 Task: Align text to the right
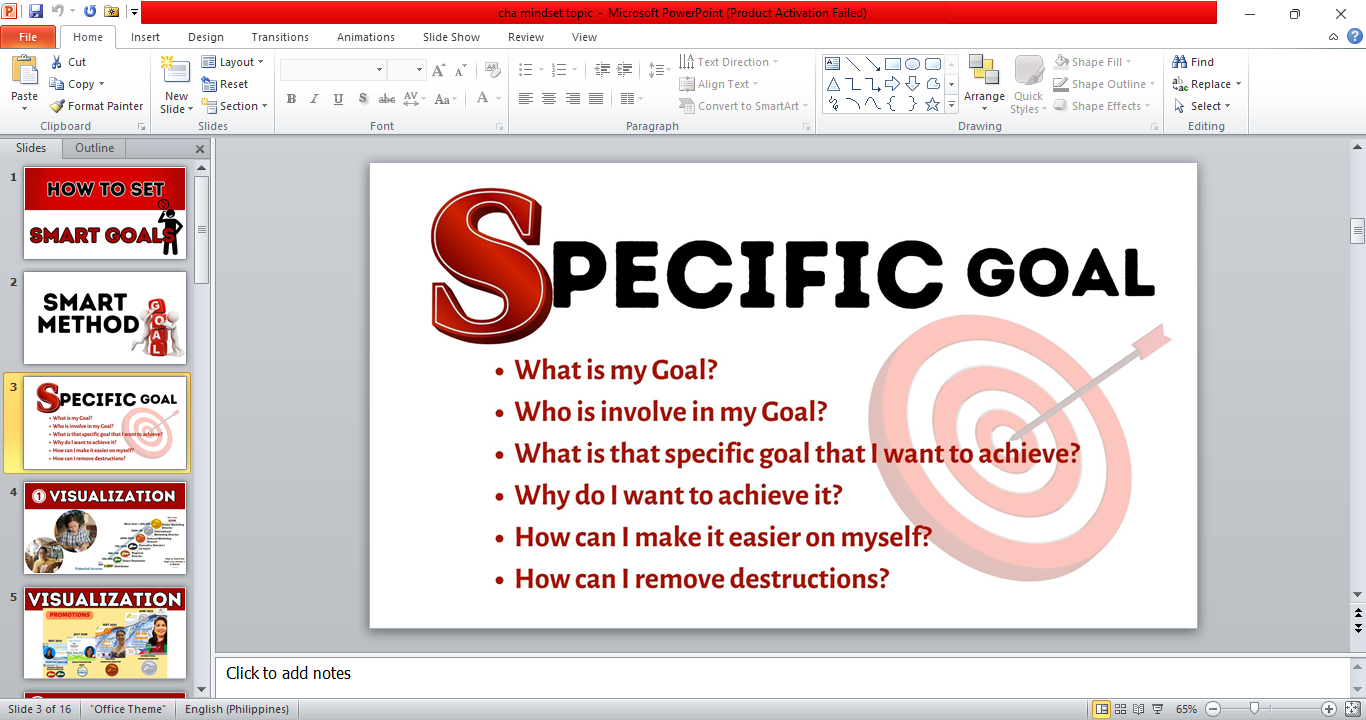[x=573, y=98]
